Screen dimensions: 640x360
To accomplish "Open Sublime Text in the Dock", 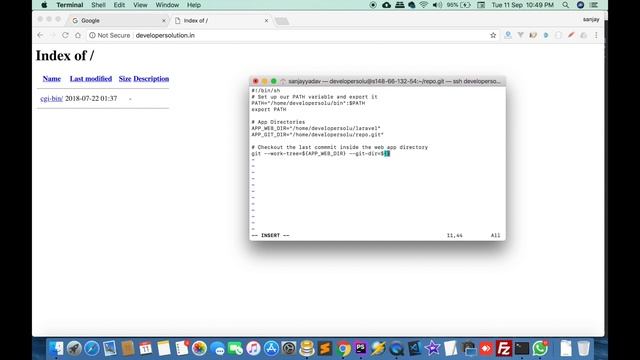I will pyautogui.click(x=325, y=349).
